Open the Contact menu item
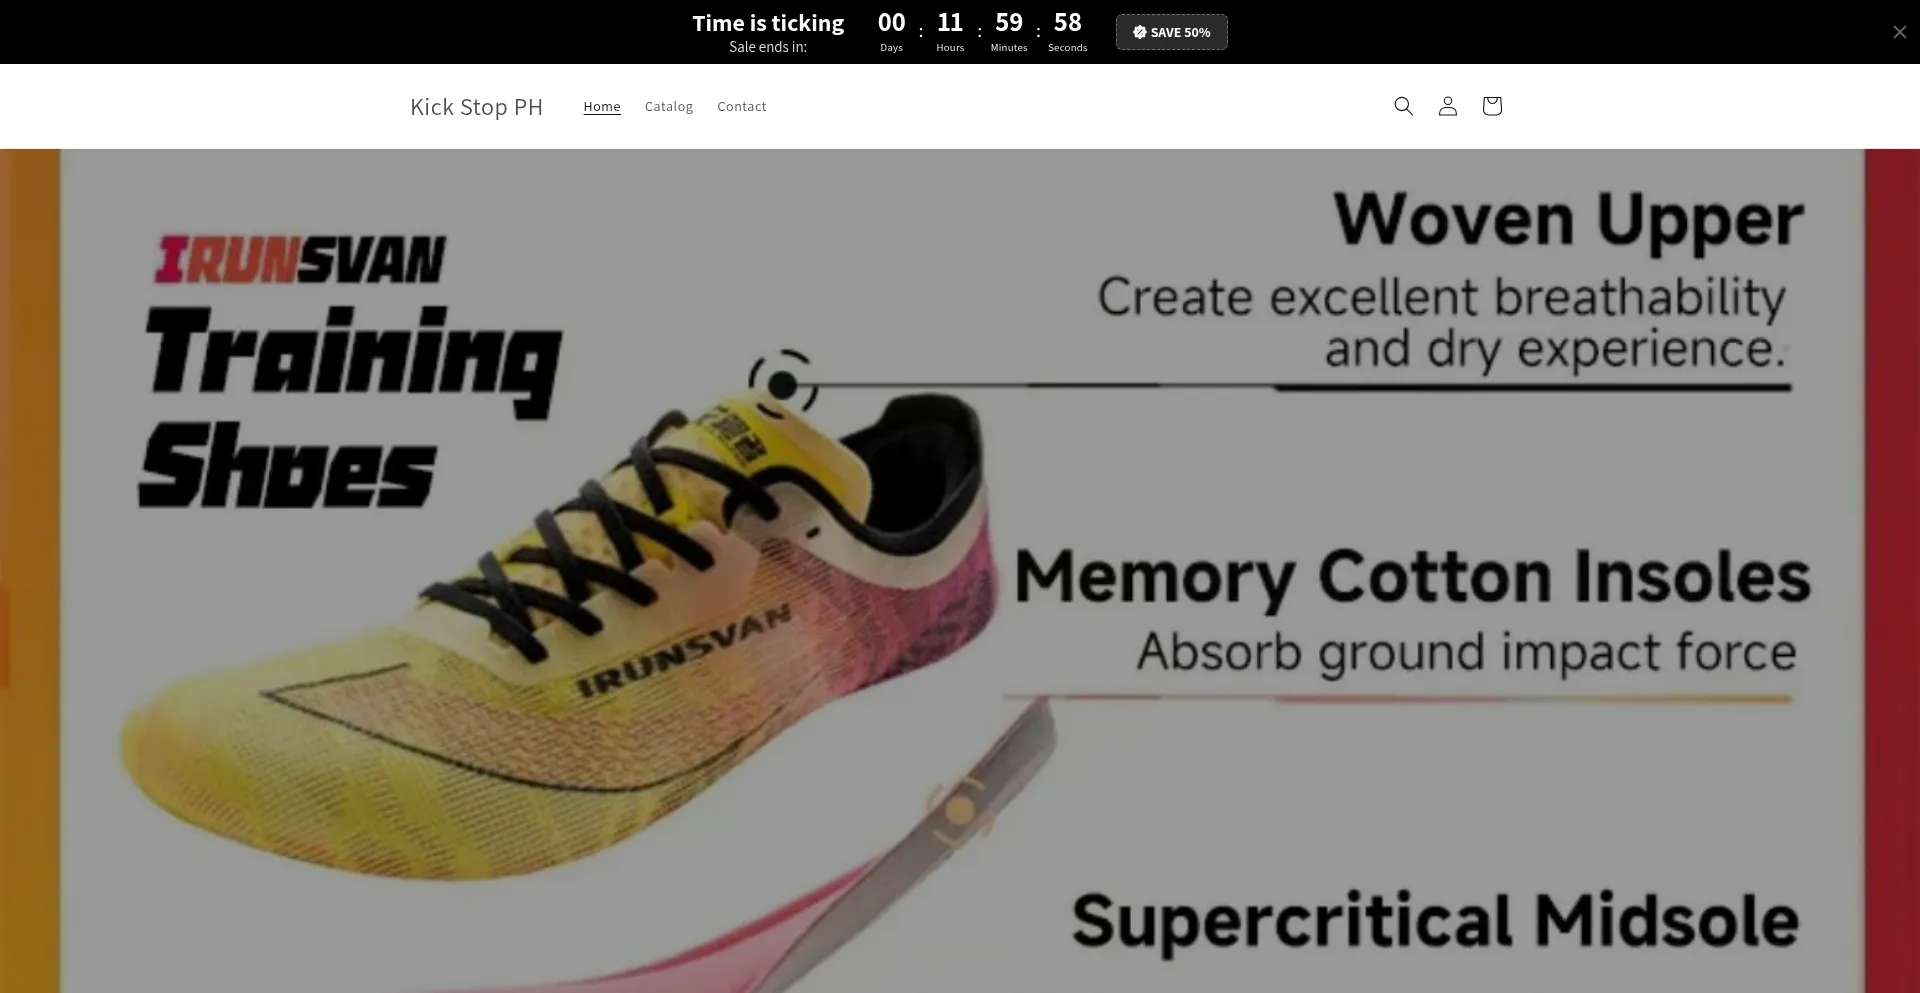Viewport: 1920px width, 993px height. tap(741, 106)
